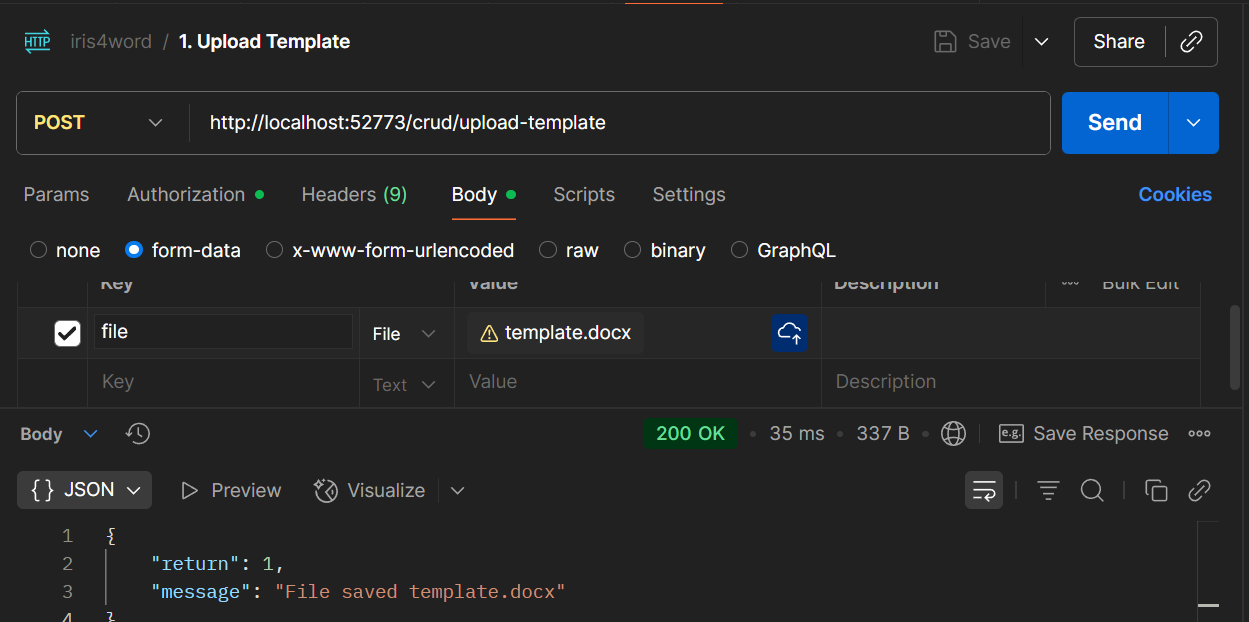Select the raw body type radio button

point(547,250)
